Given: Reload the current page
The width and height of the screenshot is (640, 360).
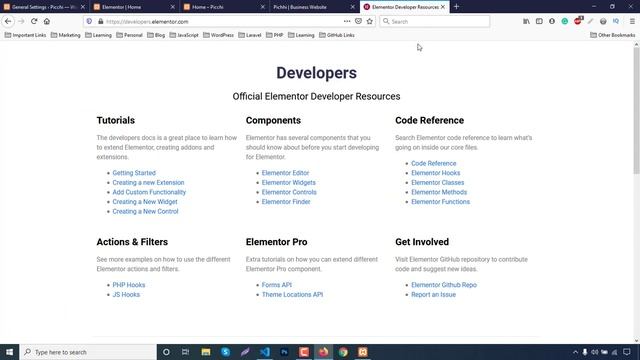Looking at the screenshot, I should 34,21.
